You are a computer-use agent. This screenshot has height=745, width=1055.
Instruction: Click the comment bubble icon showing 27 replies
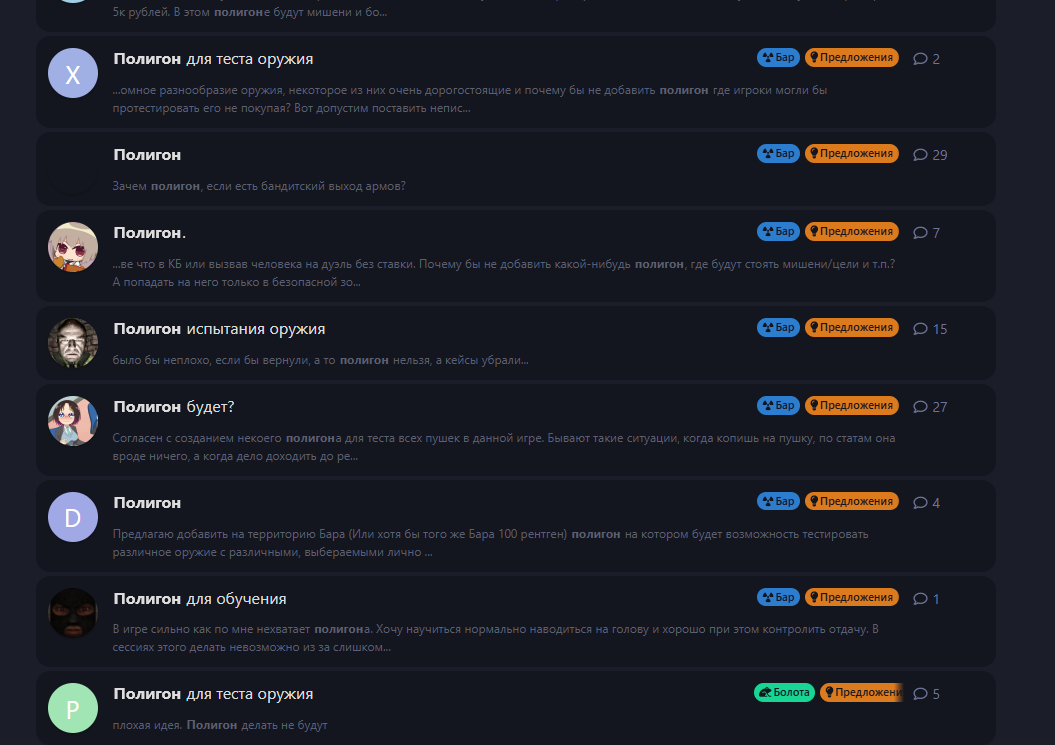[920, 406]
